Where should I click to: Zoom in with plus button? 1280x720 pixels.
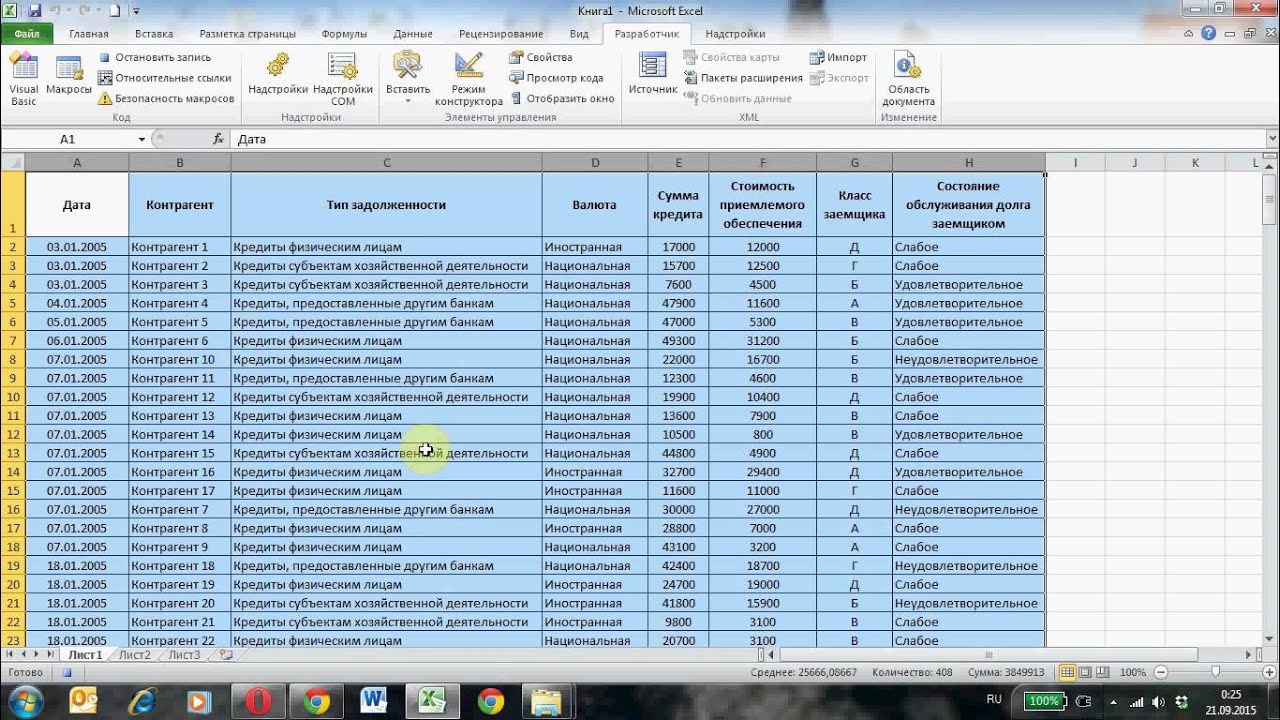(x=1270, y=673)
